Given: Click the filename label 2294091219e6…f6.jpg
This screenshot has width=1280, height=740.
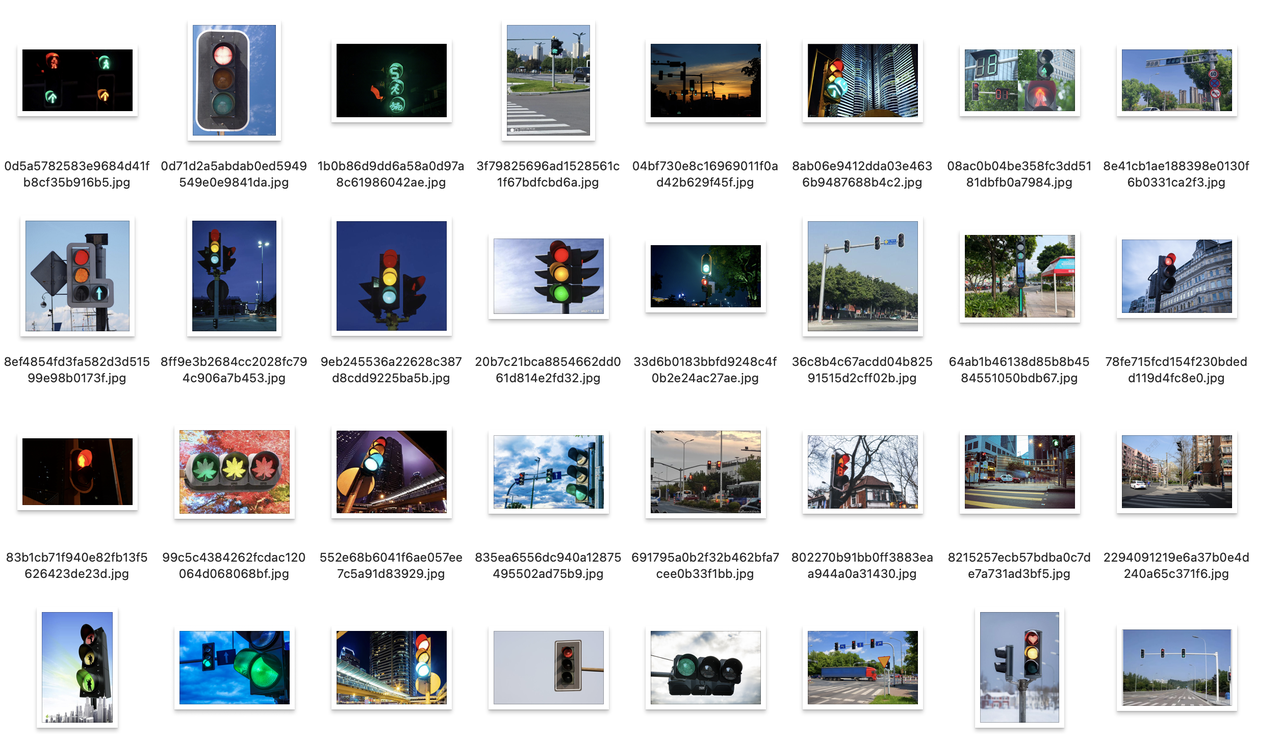Looking at the screenshot, I should [x=1176, y=566].
